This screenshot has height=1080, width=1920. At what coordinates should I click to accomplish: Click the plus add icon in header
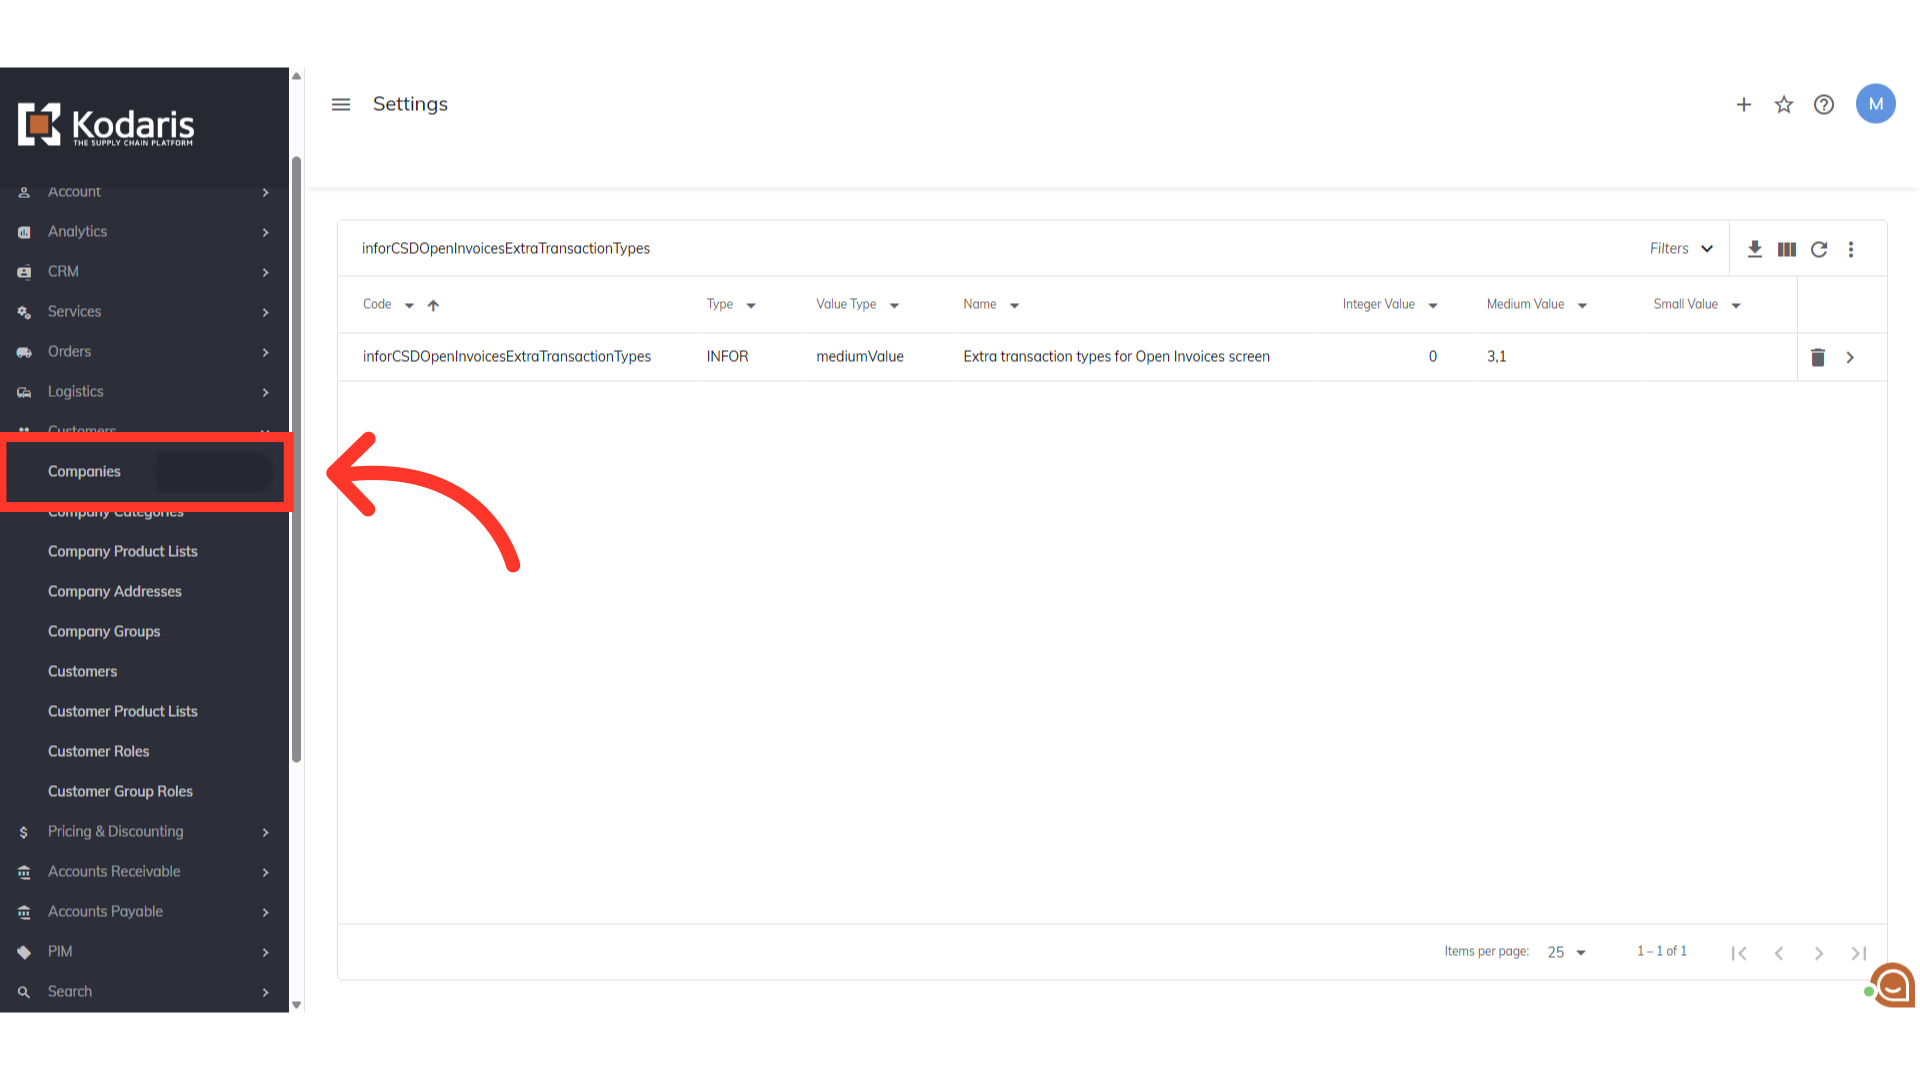[x=1743, y=104]
